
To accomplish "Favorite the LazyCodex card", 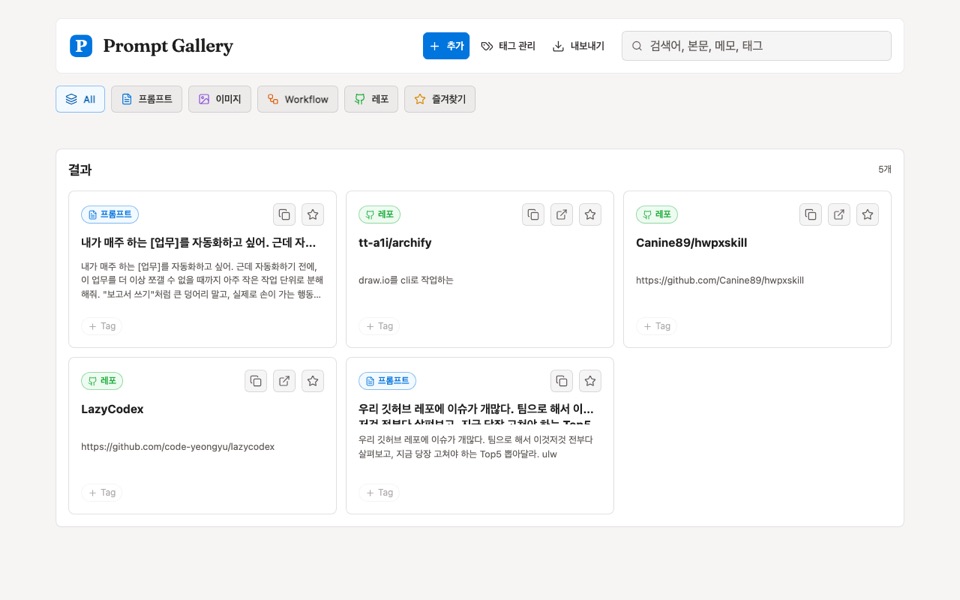I will click(x=313, y=381).
